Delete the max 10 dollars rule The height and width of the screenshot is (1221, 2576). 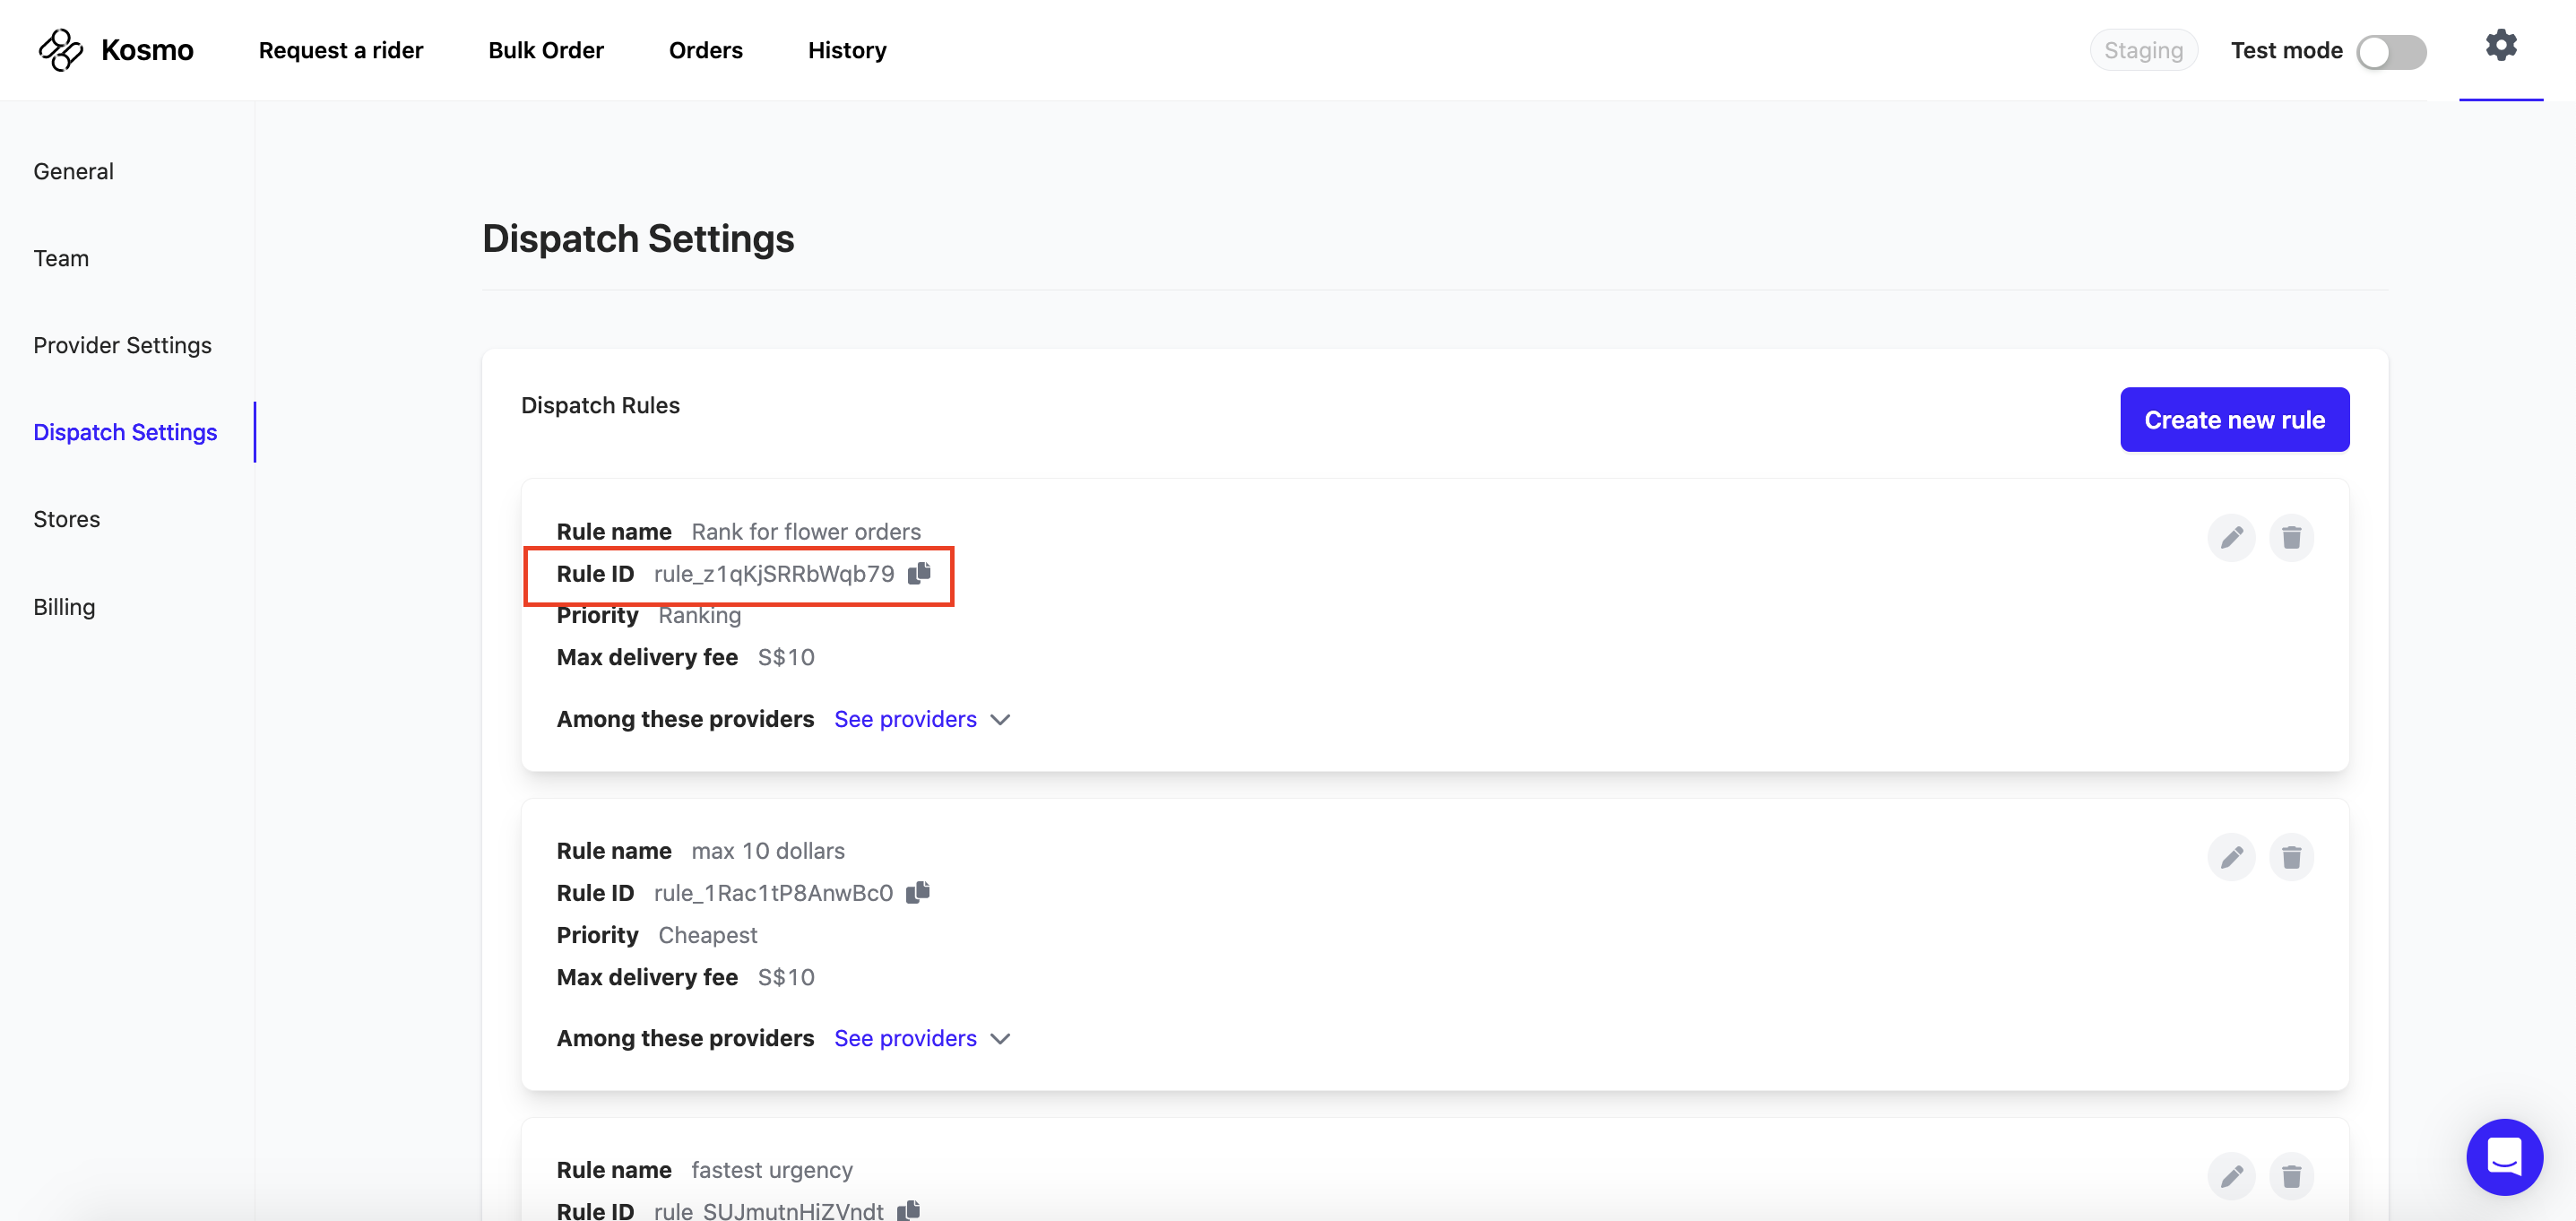click(2291, 857)
